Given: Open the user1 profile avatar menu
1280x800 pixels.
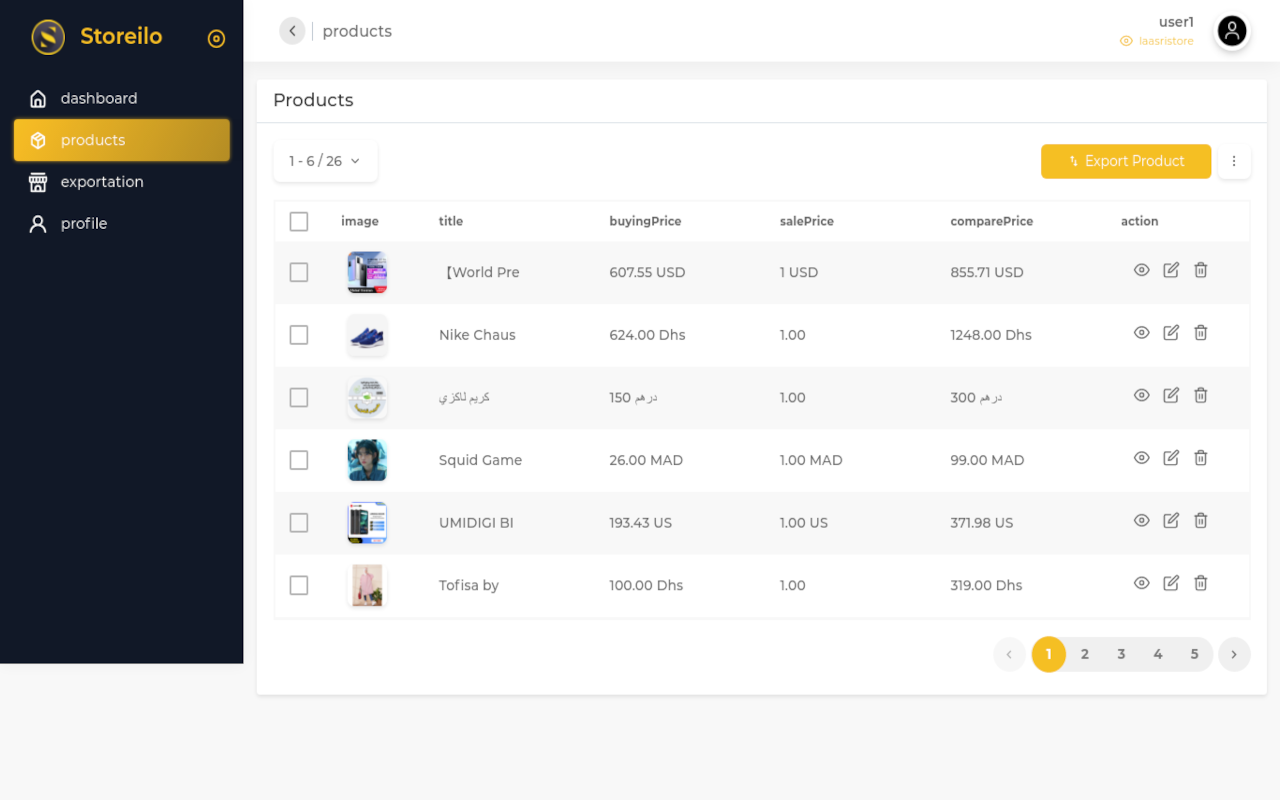Looking at the screenshot, I should point(1231,31).
